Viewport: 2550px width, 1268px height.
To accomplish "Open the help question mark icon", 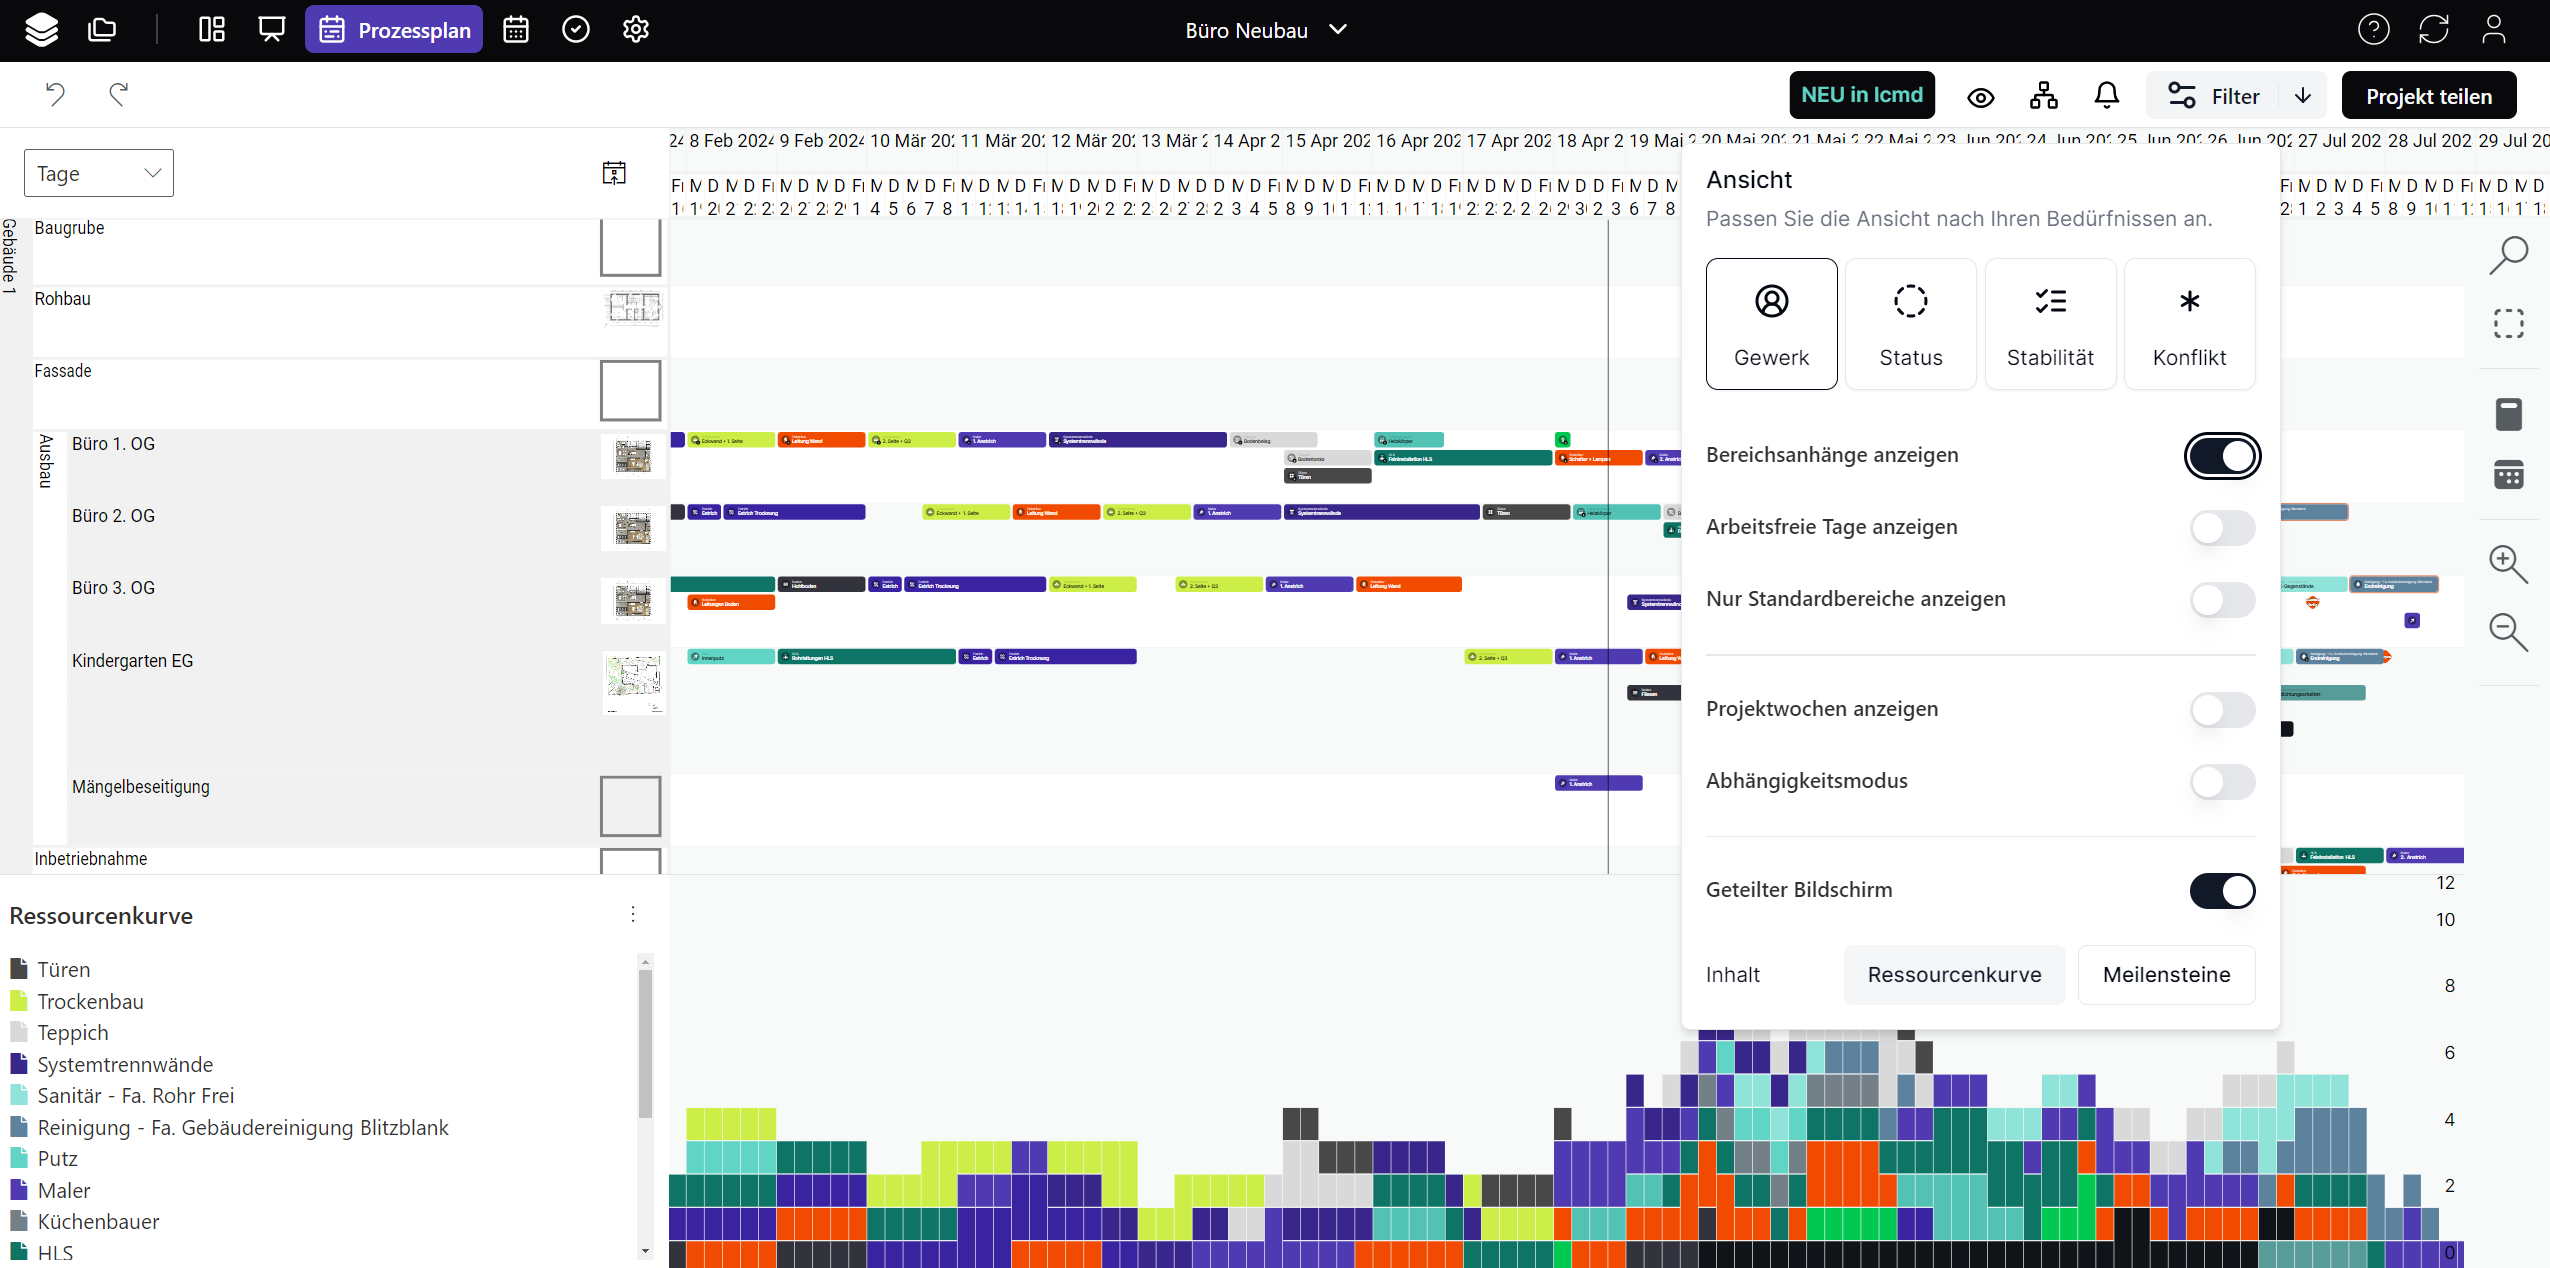I will (x=2373, y=30).
